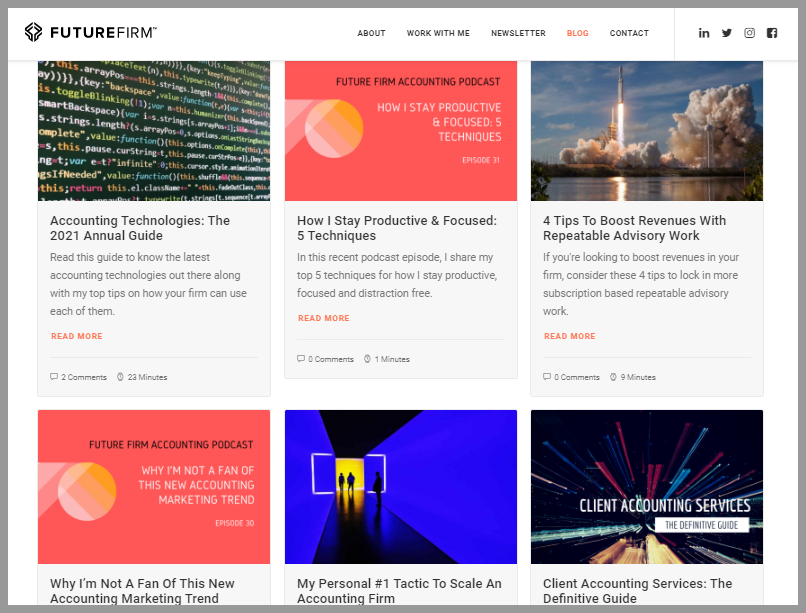Screen dimensions: 806x613
Task: Click excerpt starting 'If you're looking to boost'
Action: coord(641,284)
